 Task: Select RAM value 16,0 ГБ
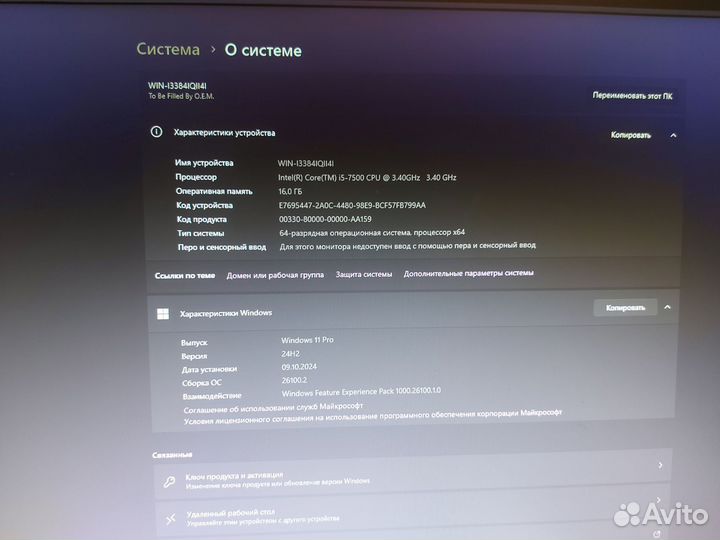pyautogui.click(x=290, y=191)
